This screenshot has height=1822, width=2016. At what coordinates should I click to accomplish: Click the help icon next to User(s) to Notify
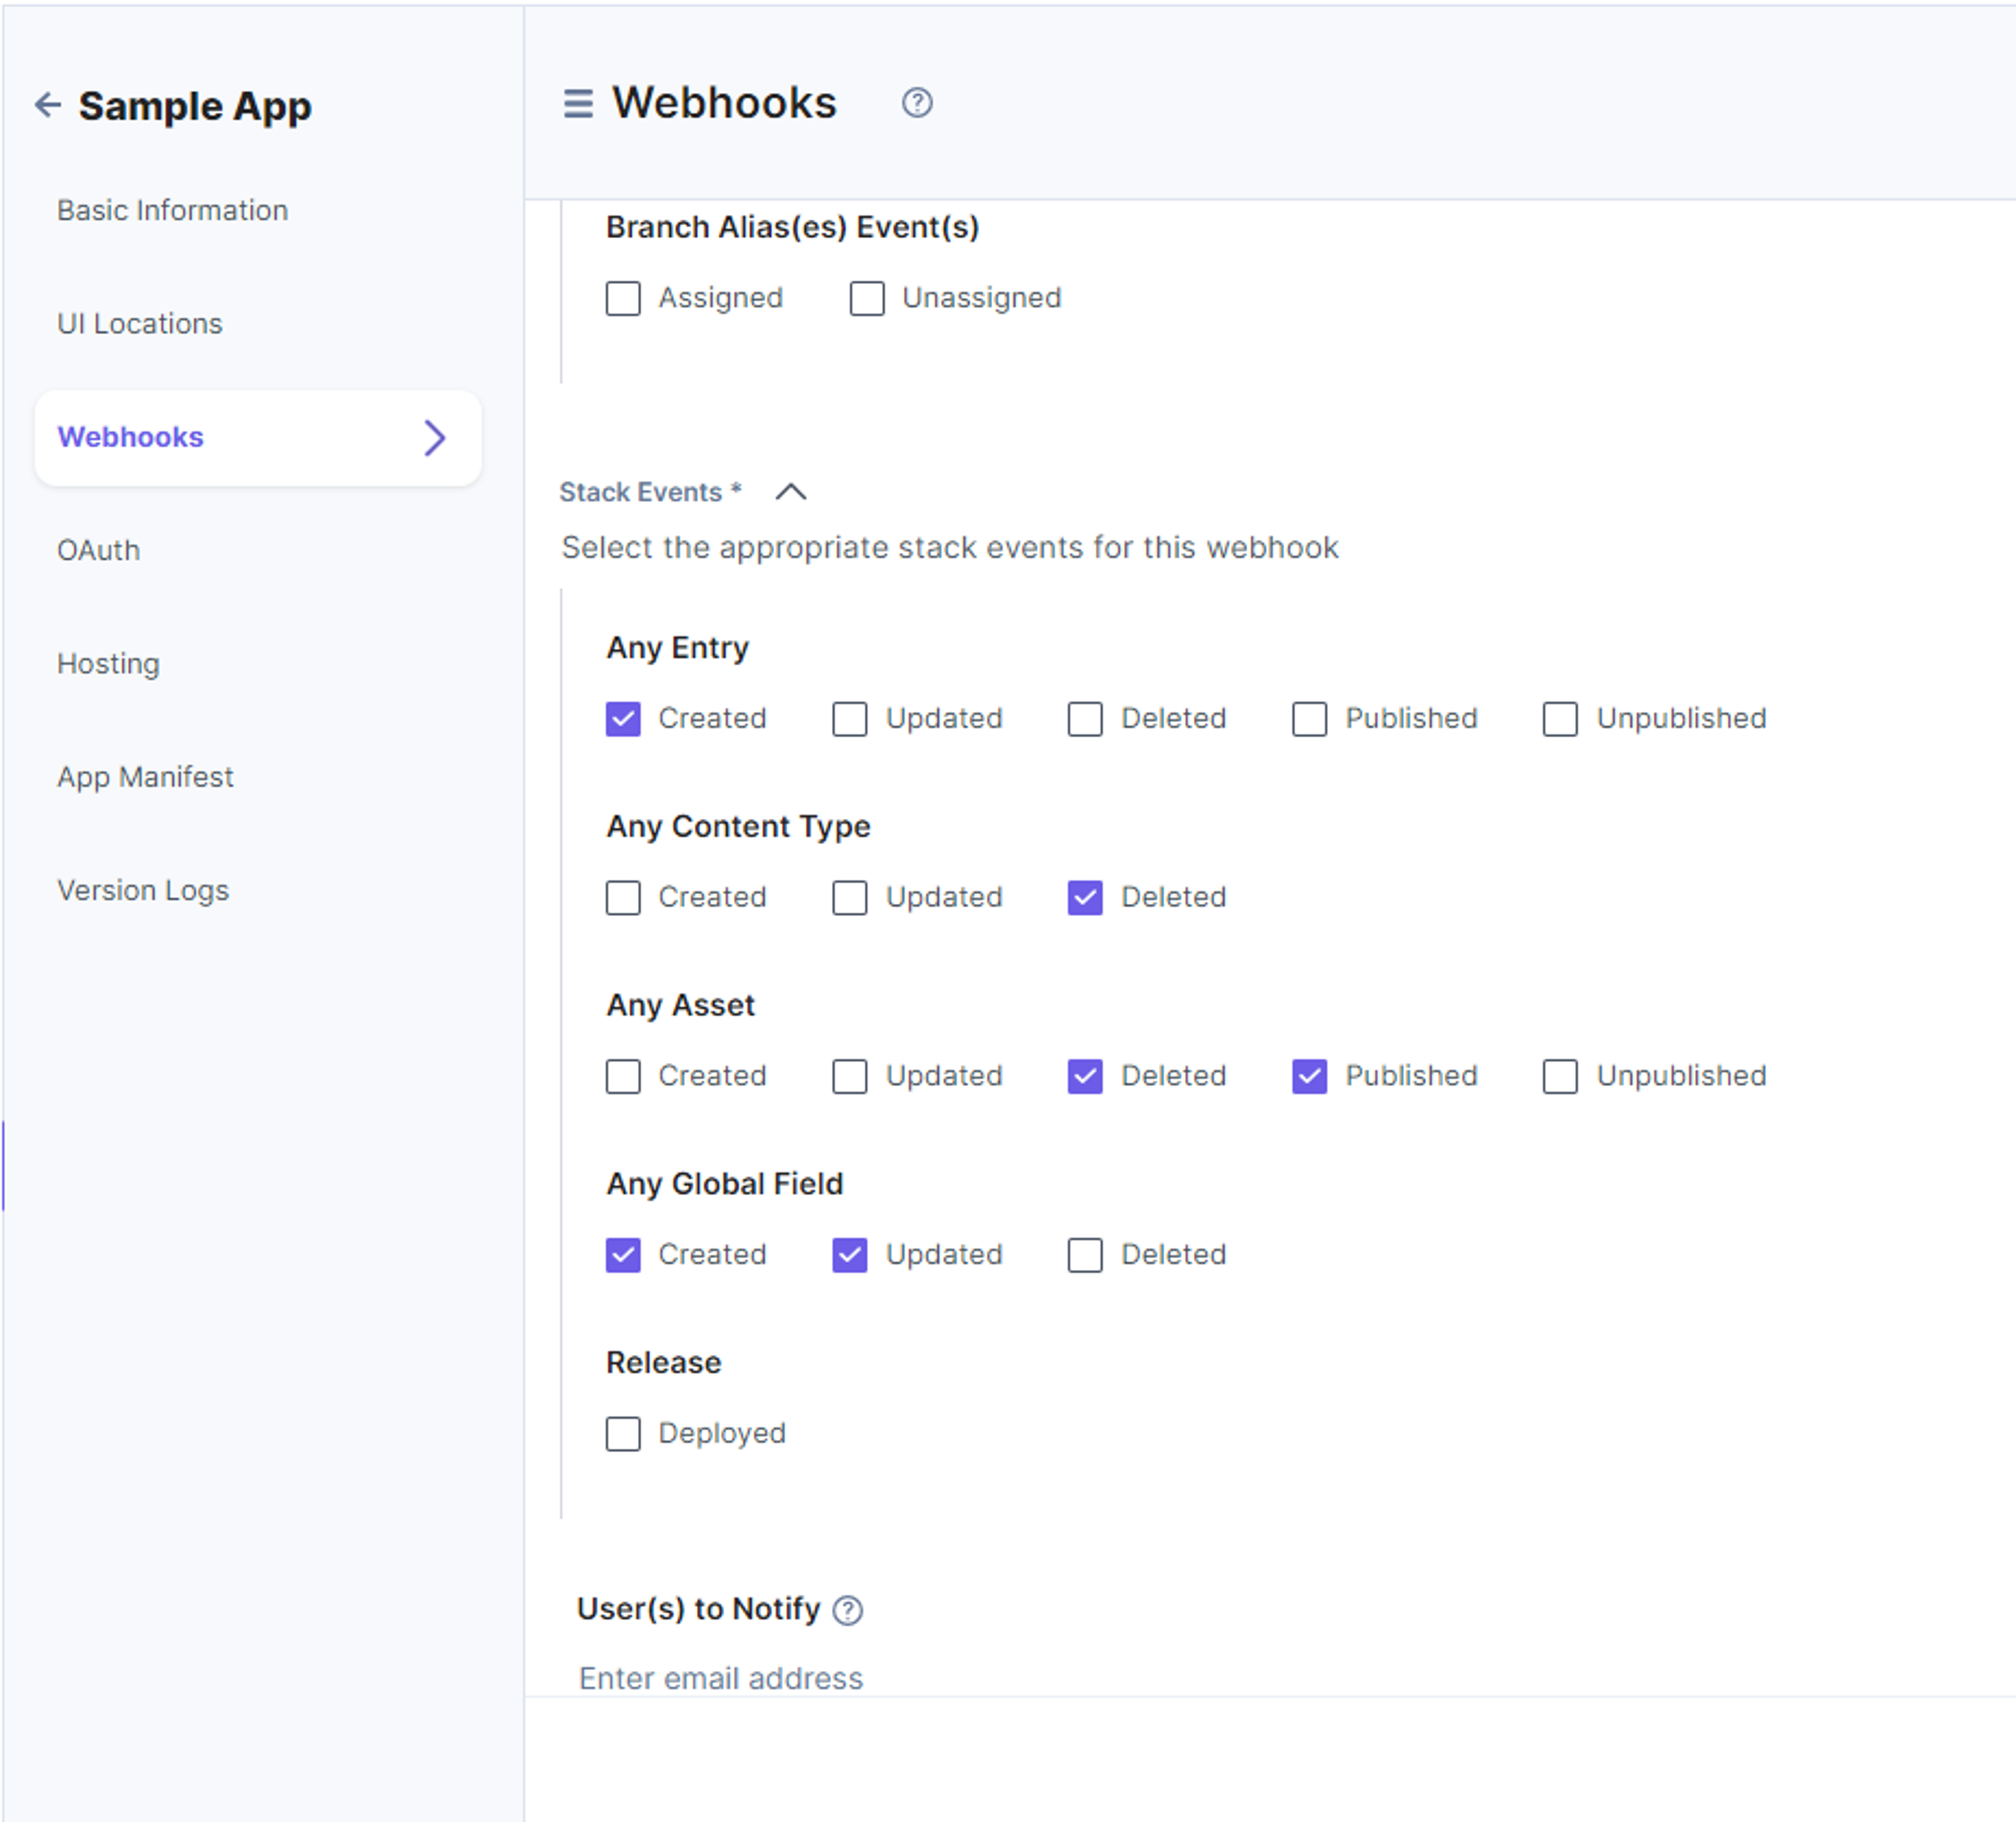pyautogui.click(x=848, y=1610)
